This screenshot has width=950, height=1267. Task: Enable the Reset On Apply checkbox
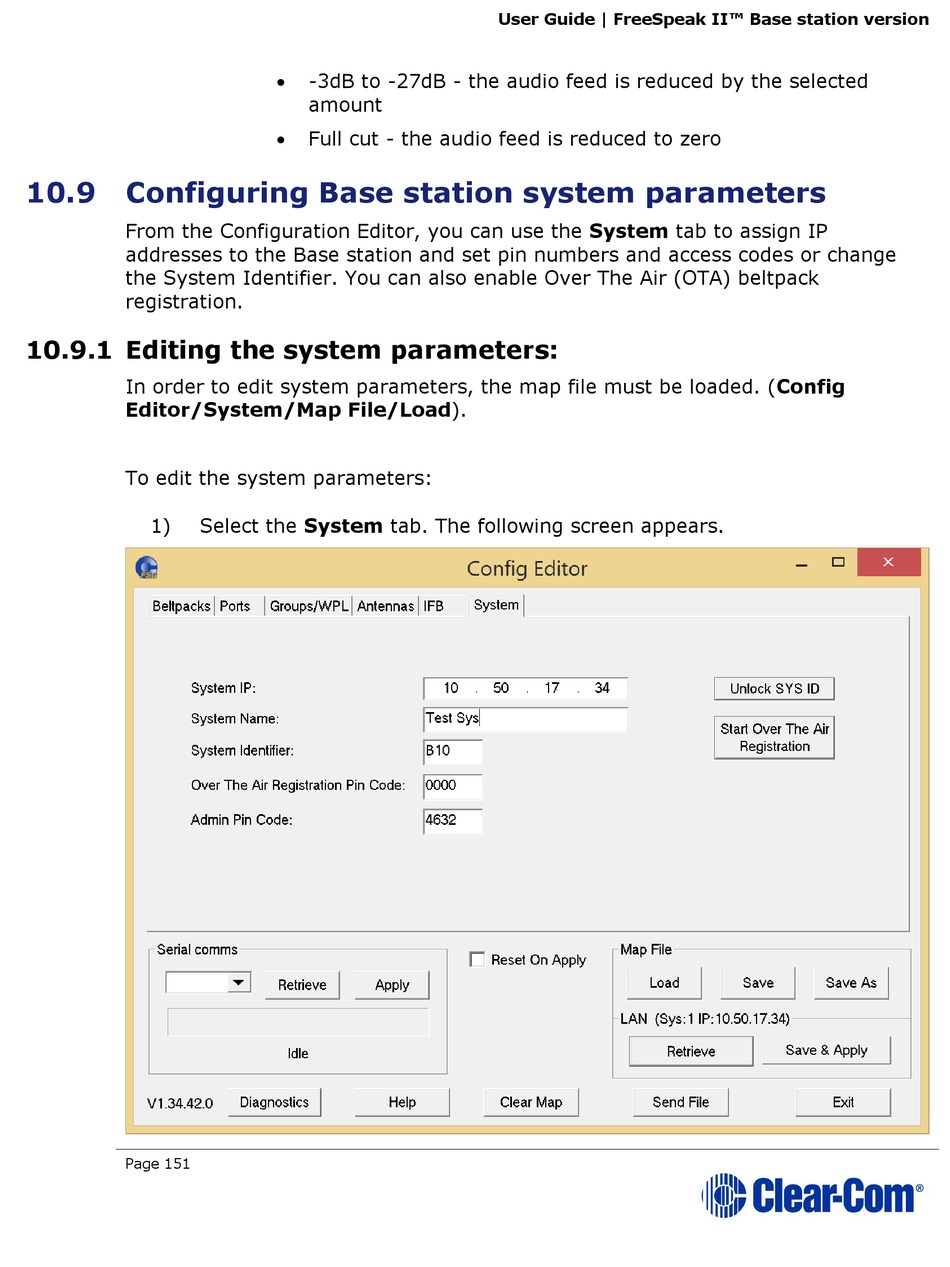[x=477, y=959]
